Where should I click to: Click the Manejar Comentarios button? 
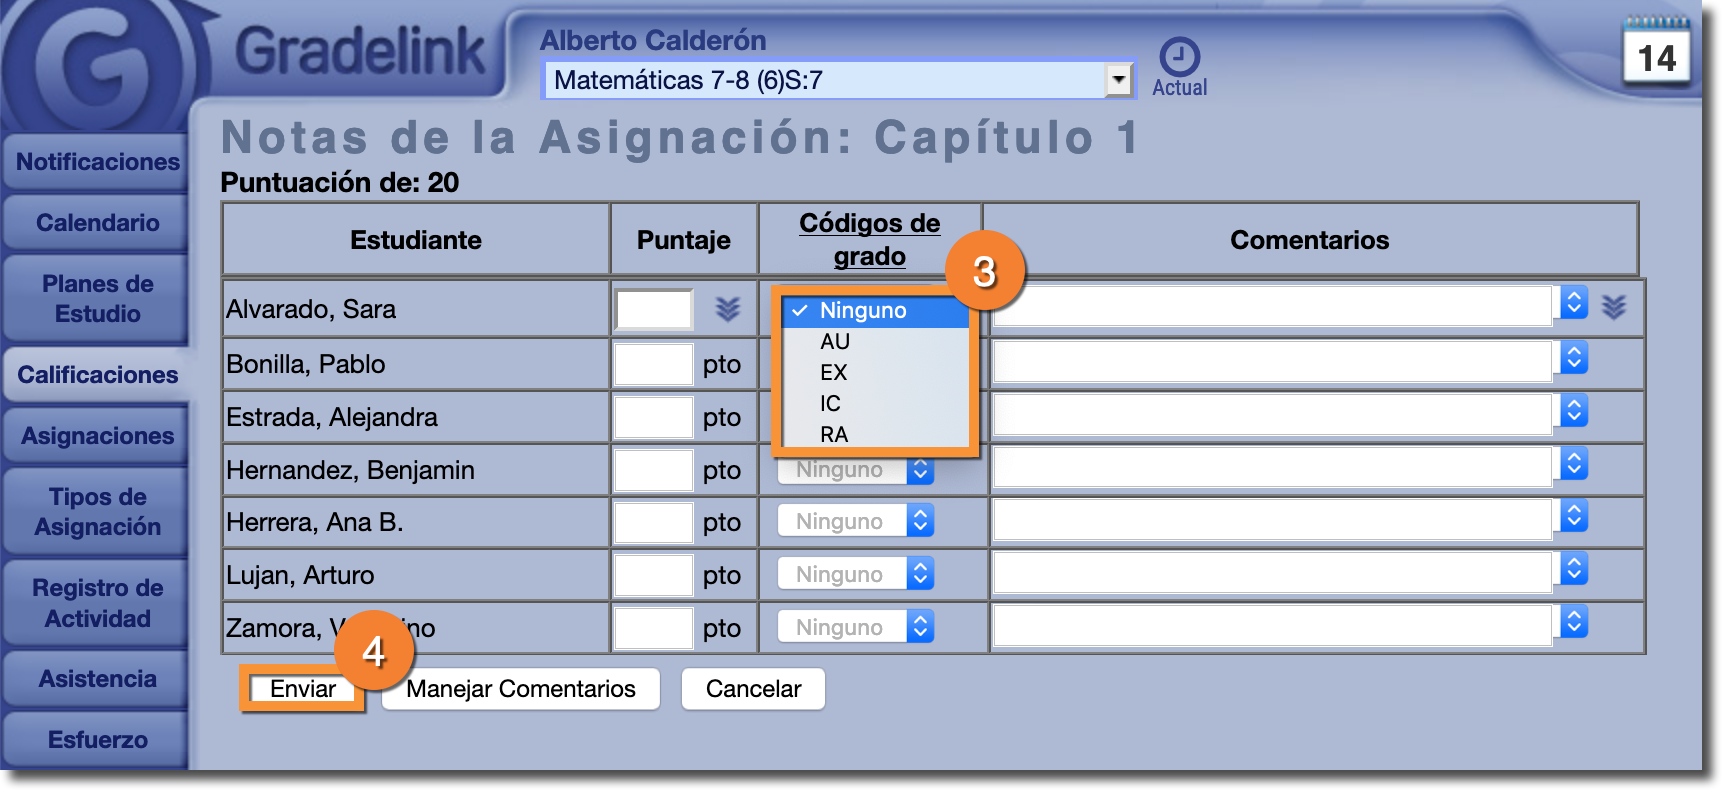(520, 689)
